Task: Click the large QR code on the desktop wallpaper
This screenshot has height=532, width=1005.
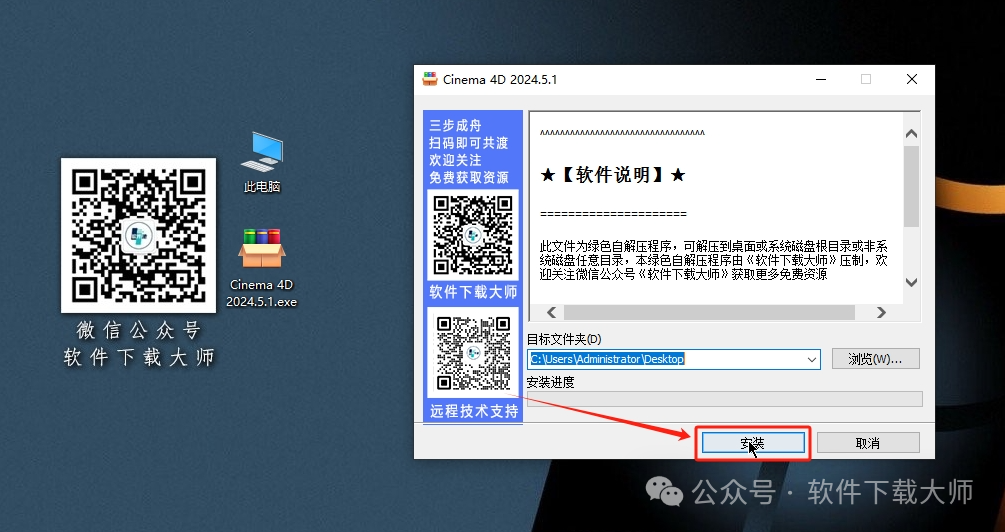Action: tap(138, 236)
